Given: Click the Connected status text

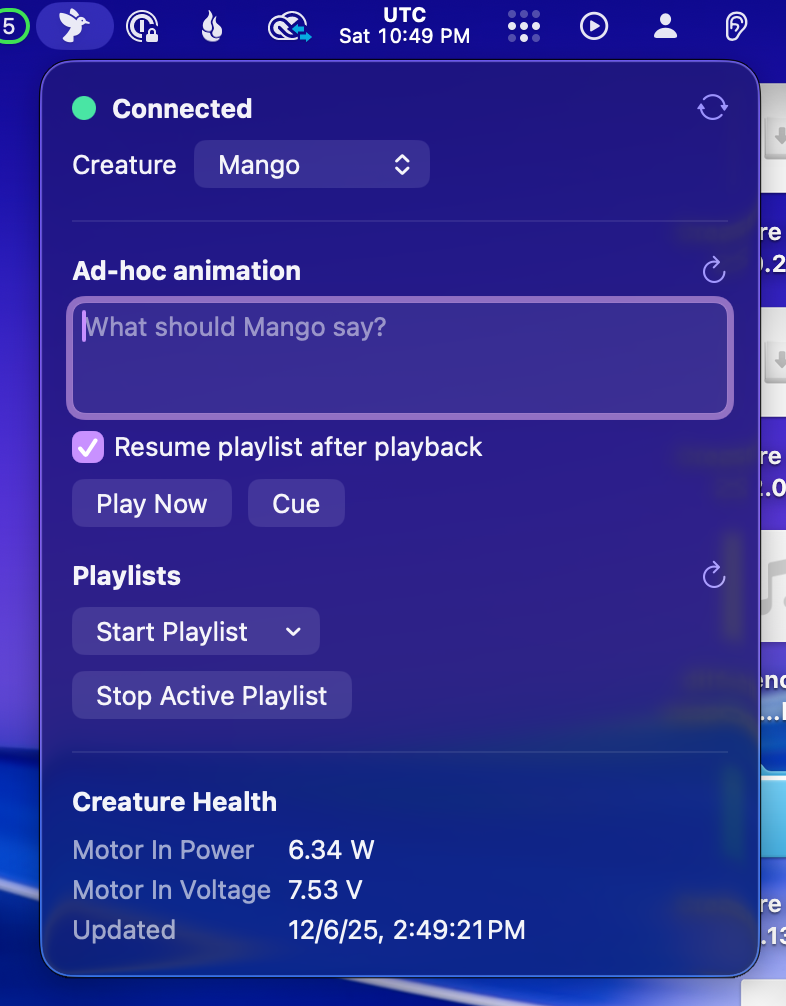Looking at the screenshot, I should pos(182,108).
